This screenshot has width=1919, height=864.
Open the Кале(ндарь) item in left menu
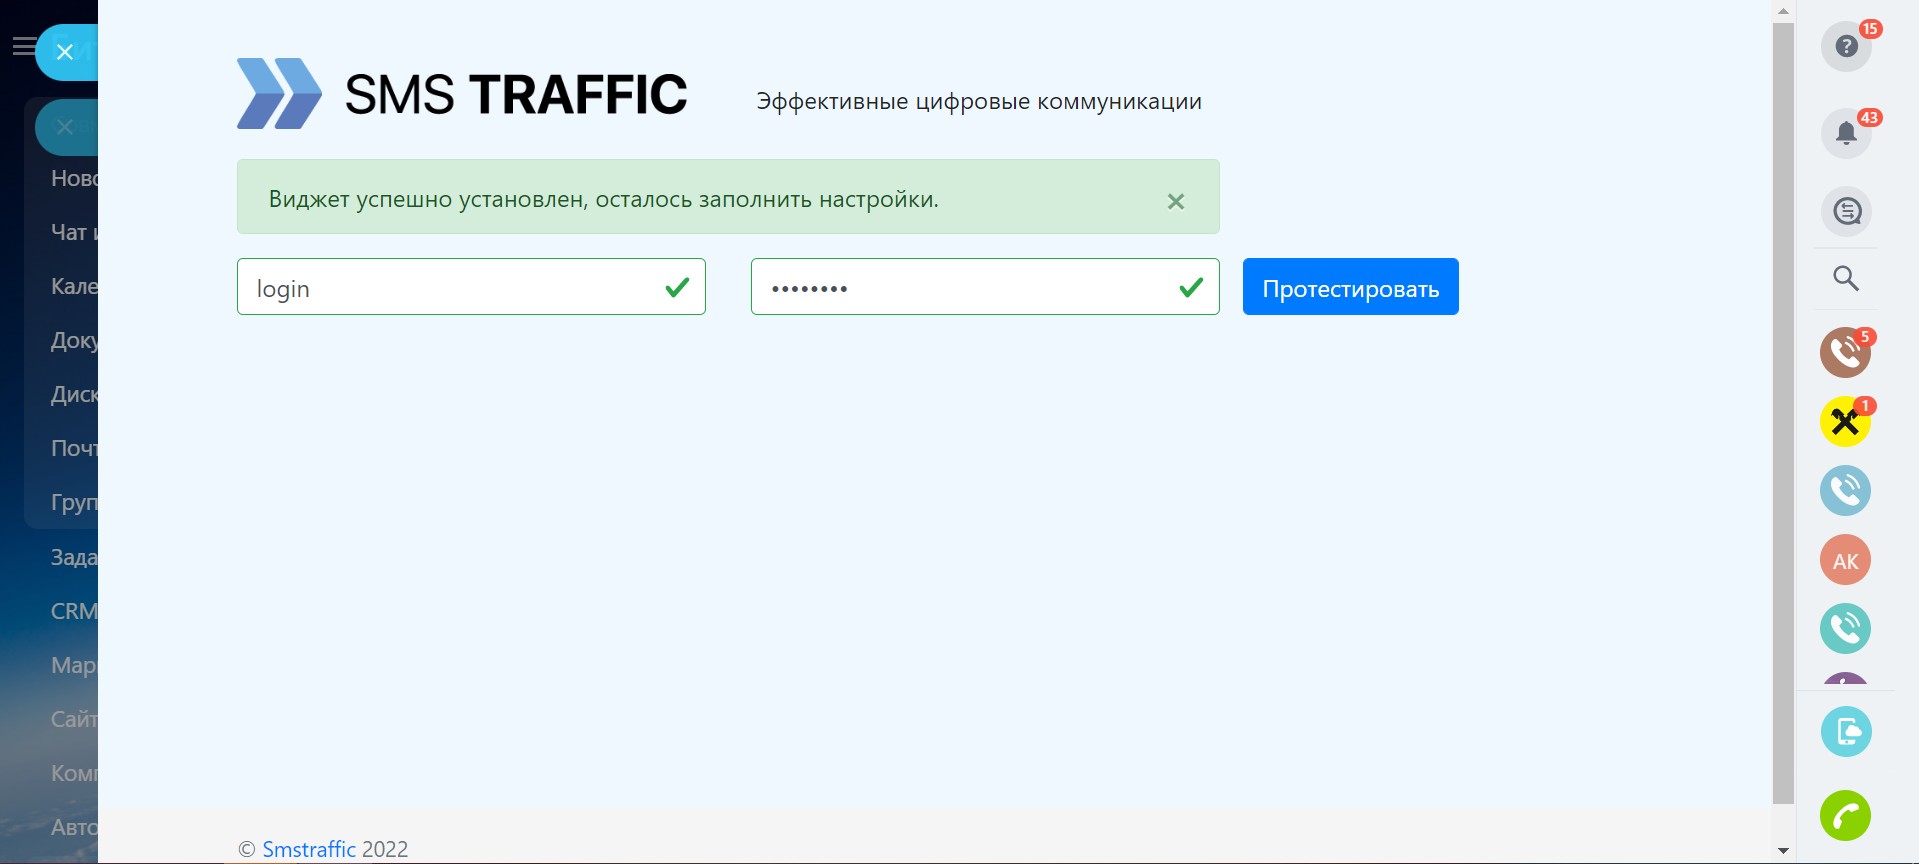point(74,286)
